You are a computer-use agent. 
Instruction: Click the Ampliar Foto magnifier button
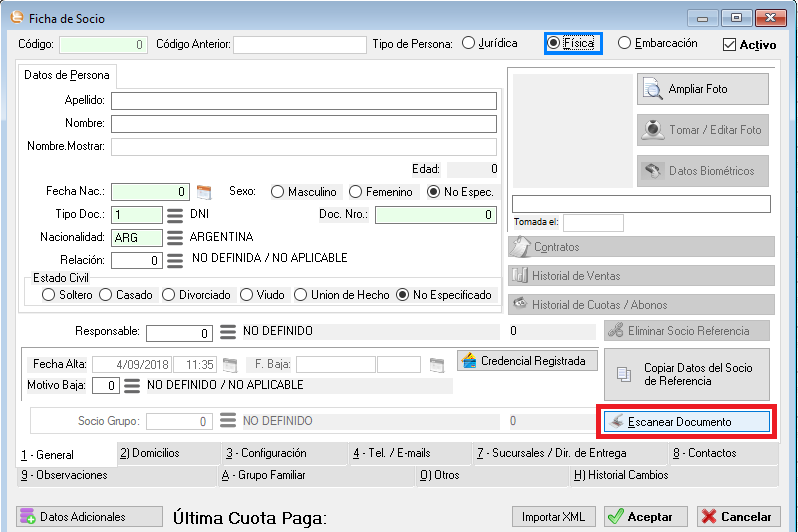pos(702,89)
